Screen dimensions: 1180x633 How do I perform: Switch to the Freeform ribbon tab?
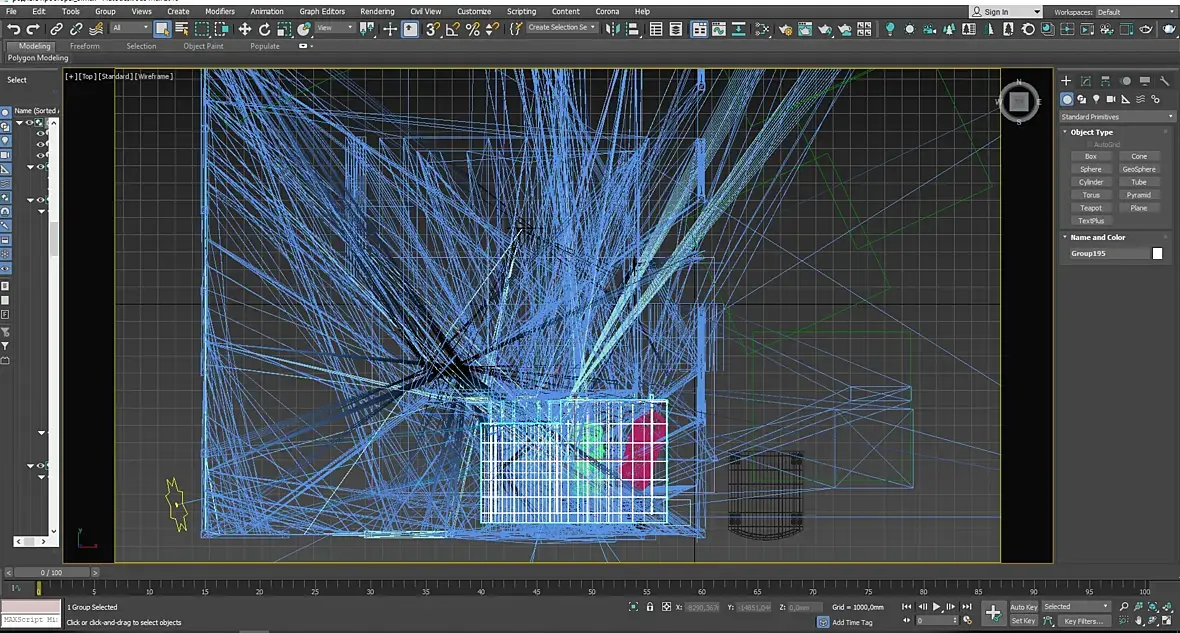click(x=85, y=46)
